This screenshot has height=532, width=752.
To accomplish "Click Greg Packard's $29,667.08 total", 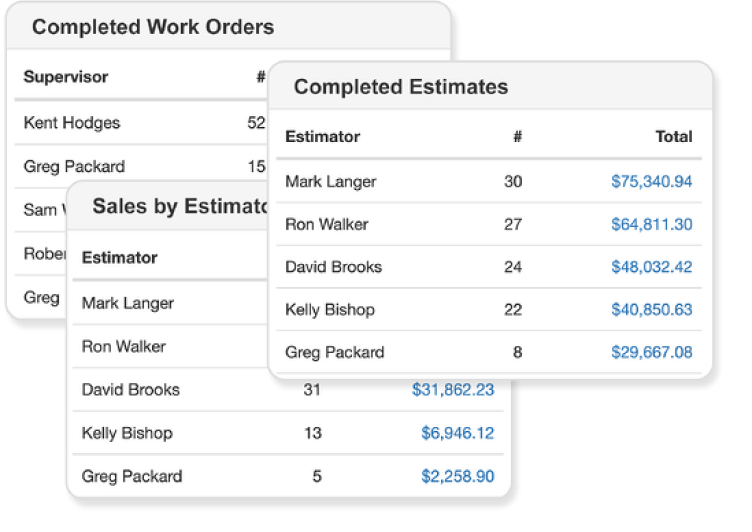I will click(x=651, y=352).
